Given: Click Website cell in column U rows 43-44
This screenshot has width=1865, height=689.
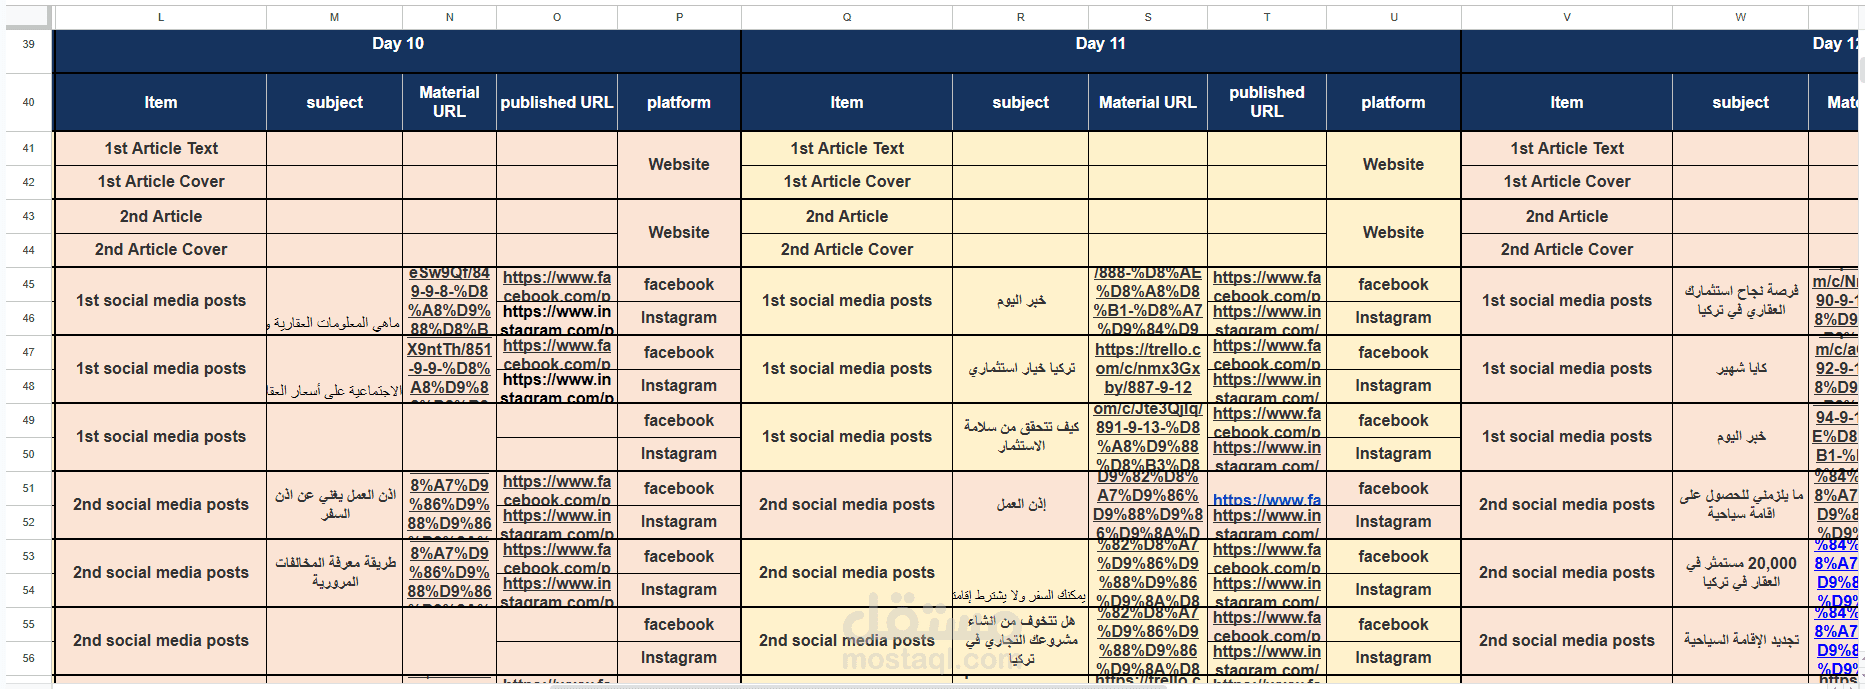Looking at the screenshot, I should point(1394,233).
